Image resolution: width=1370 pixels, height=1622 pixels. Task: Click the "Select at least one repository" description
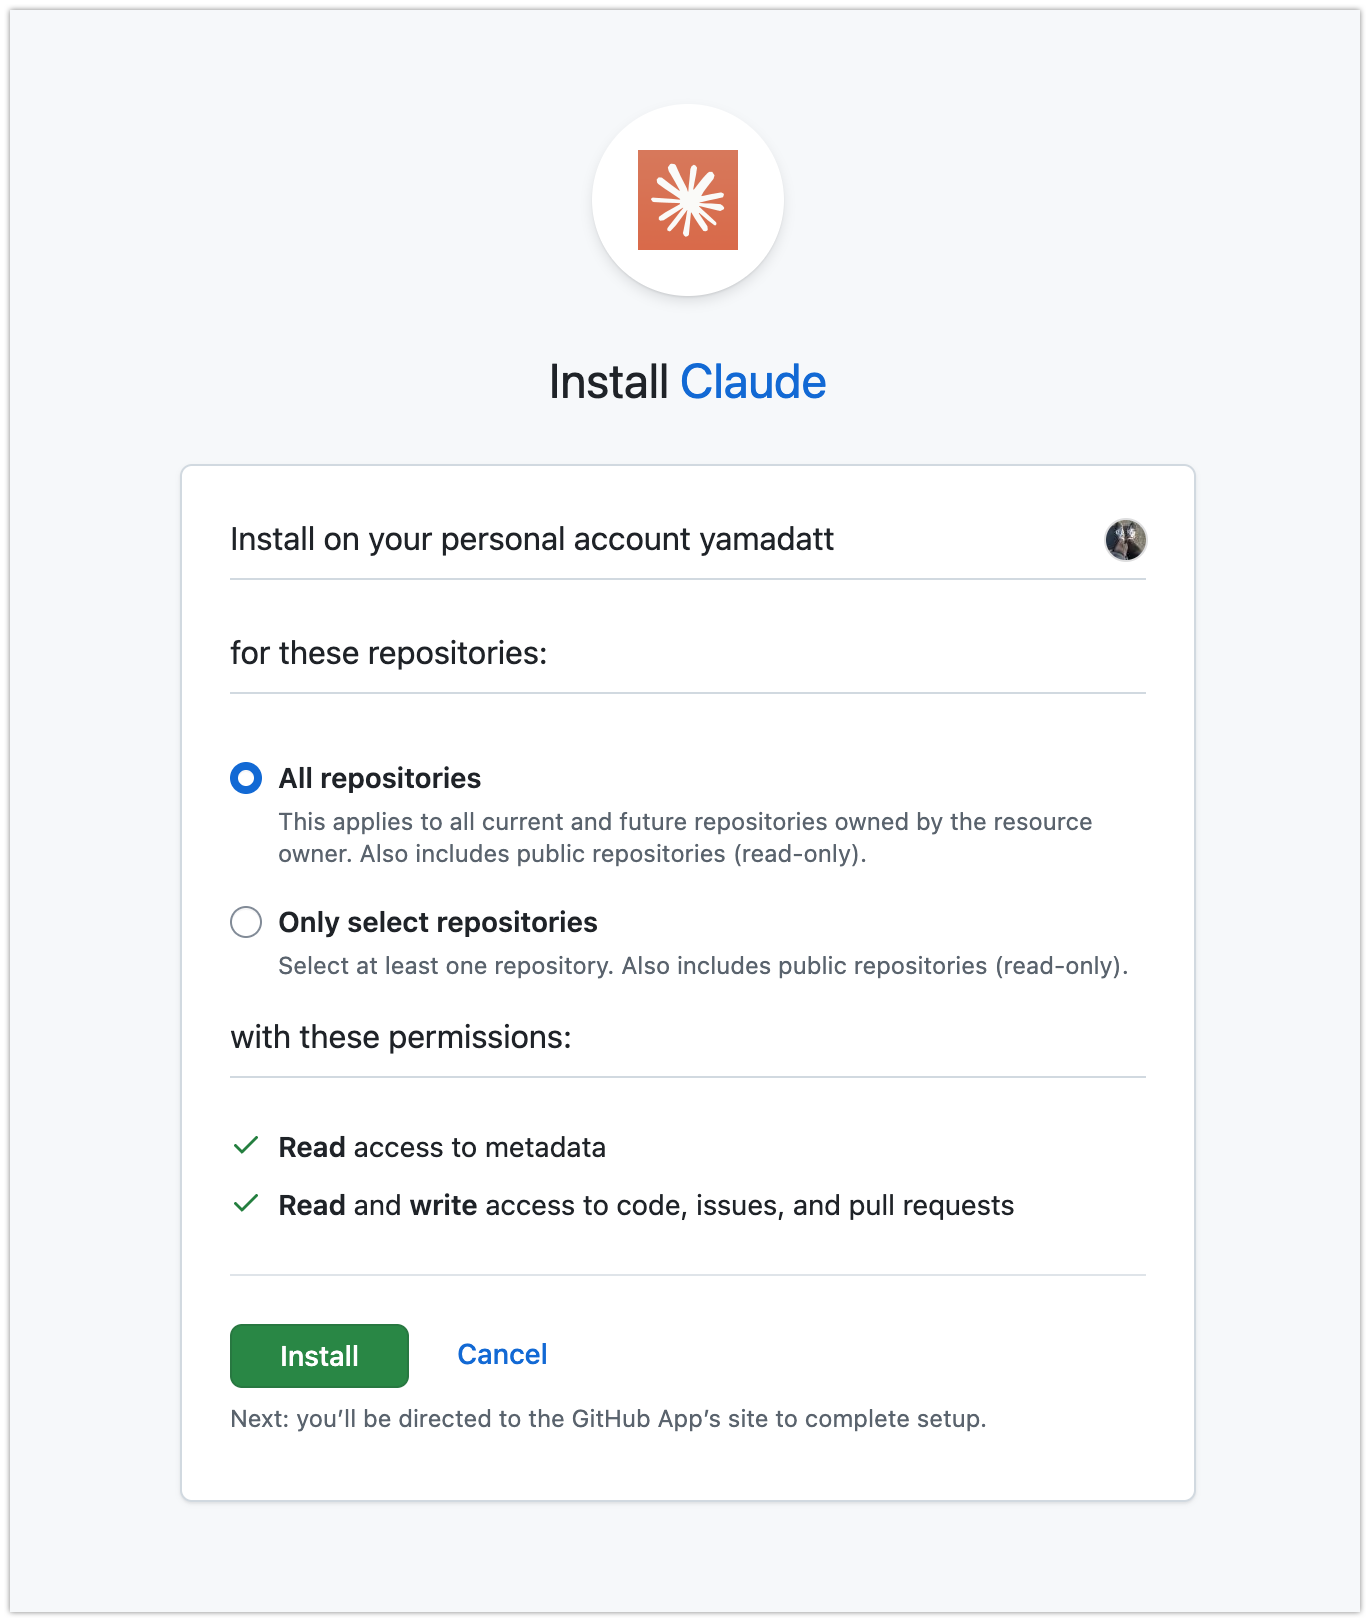(x=702, y=966)
